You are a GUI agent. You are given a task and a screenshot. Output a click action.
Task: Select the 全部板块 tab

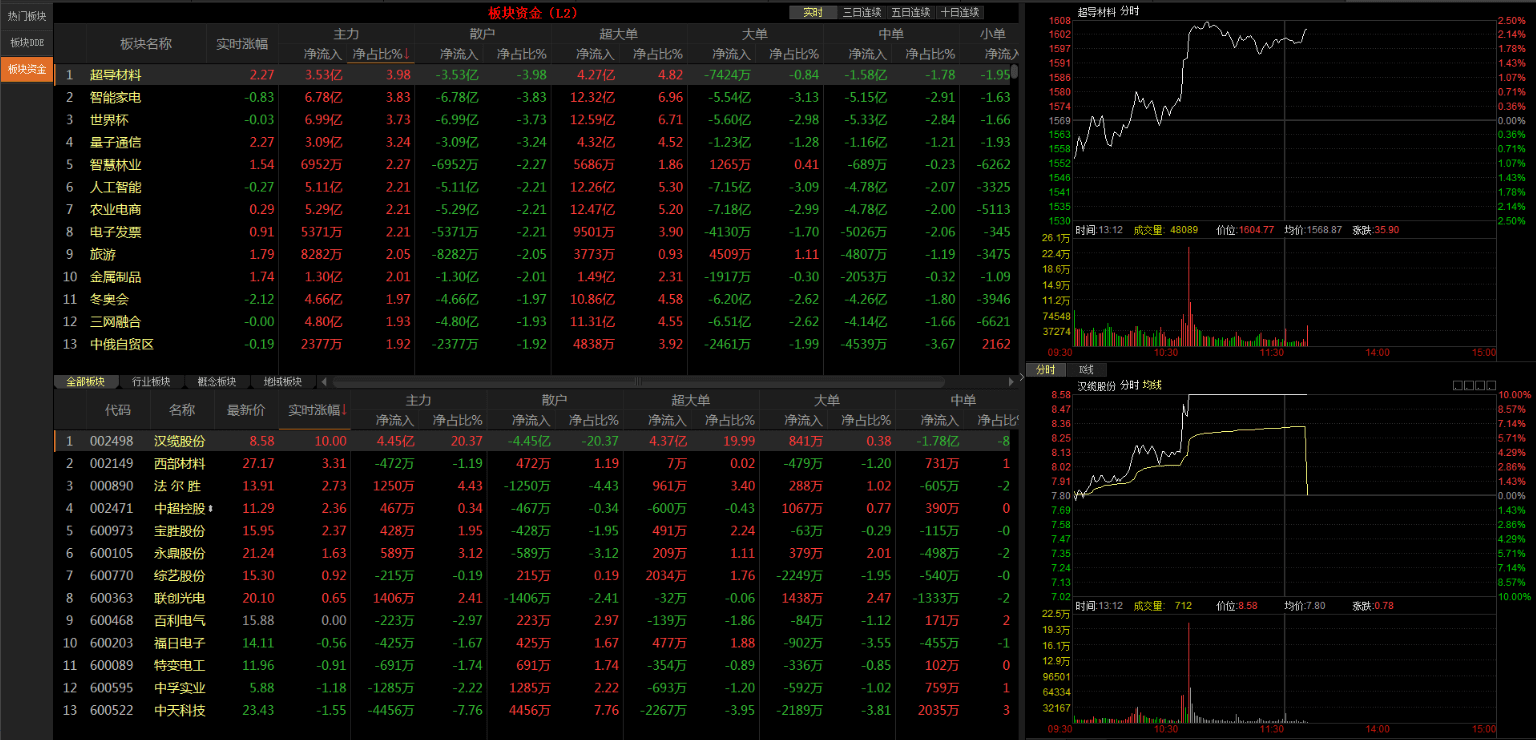pos(86,382)
